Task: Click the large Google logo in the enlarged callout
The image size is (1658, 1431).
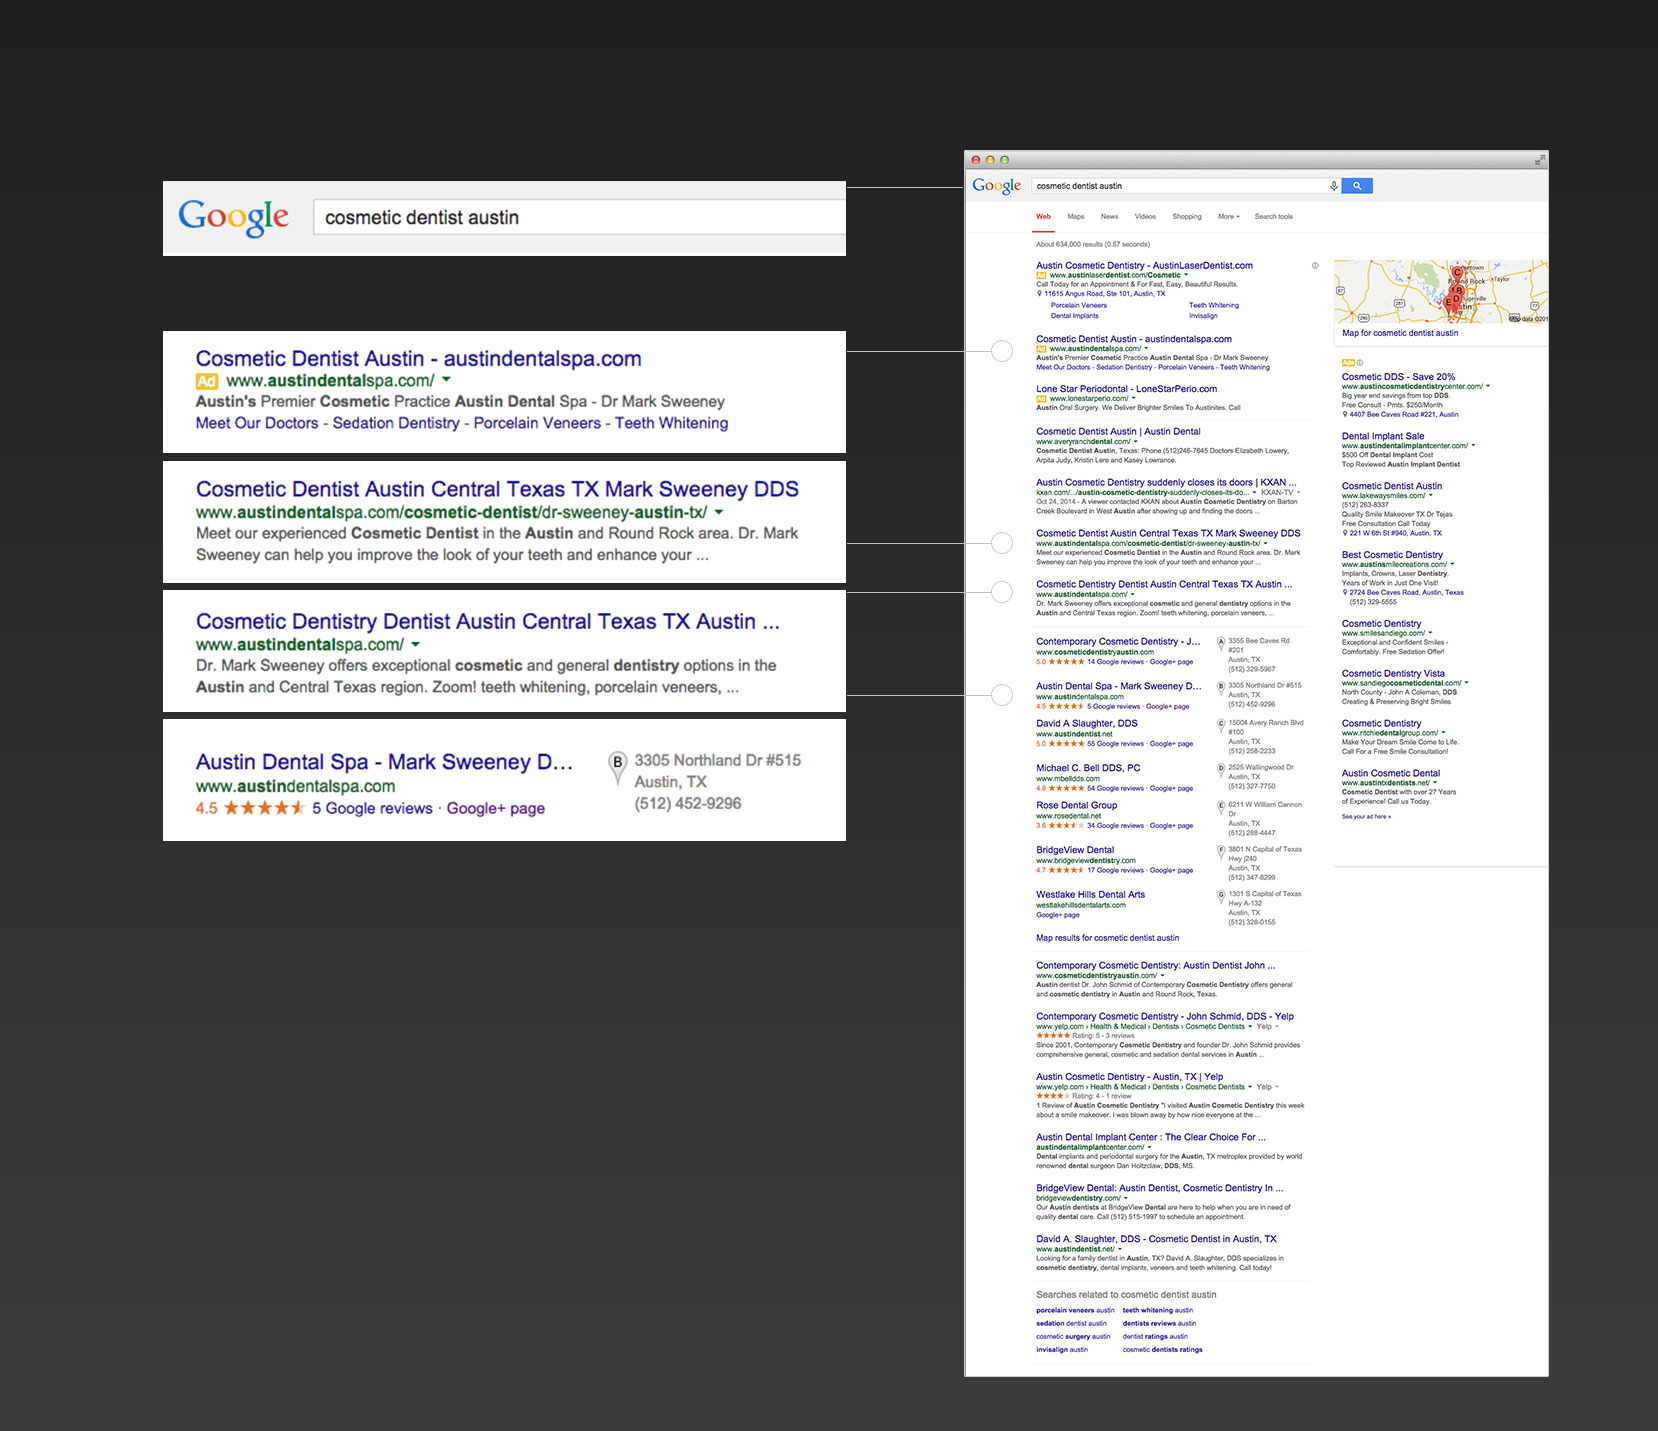Action: pyautogui.click(x=234, y=217)
